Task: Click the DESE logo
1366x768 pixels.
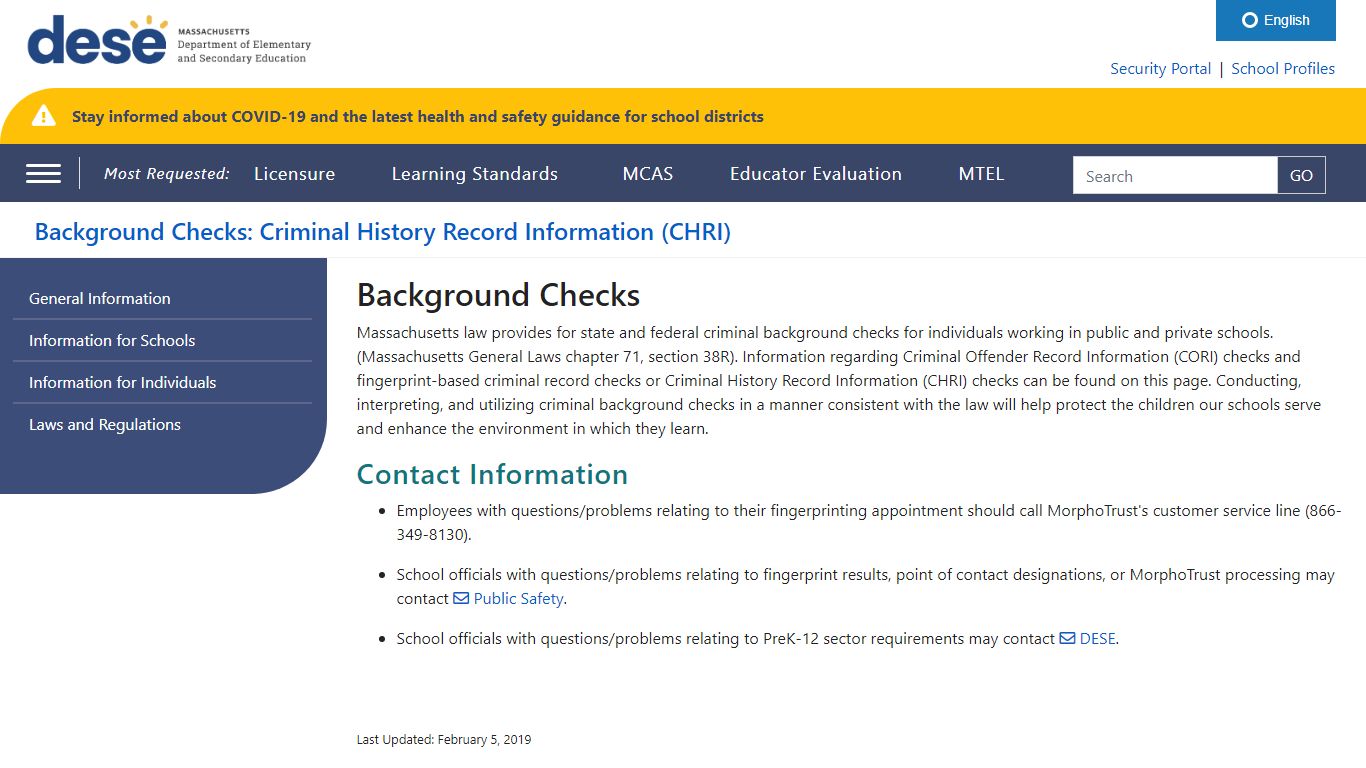Action: pyautogui.click(x=169, y=40)
